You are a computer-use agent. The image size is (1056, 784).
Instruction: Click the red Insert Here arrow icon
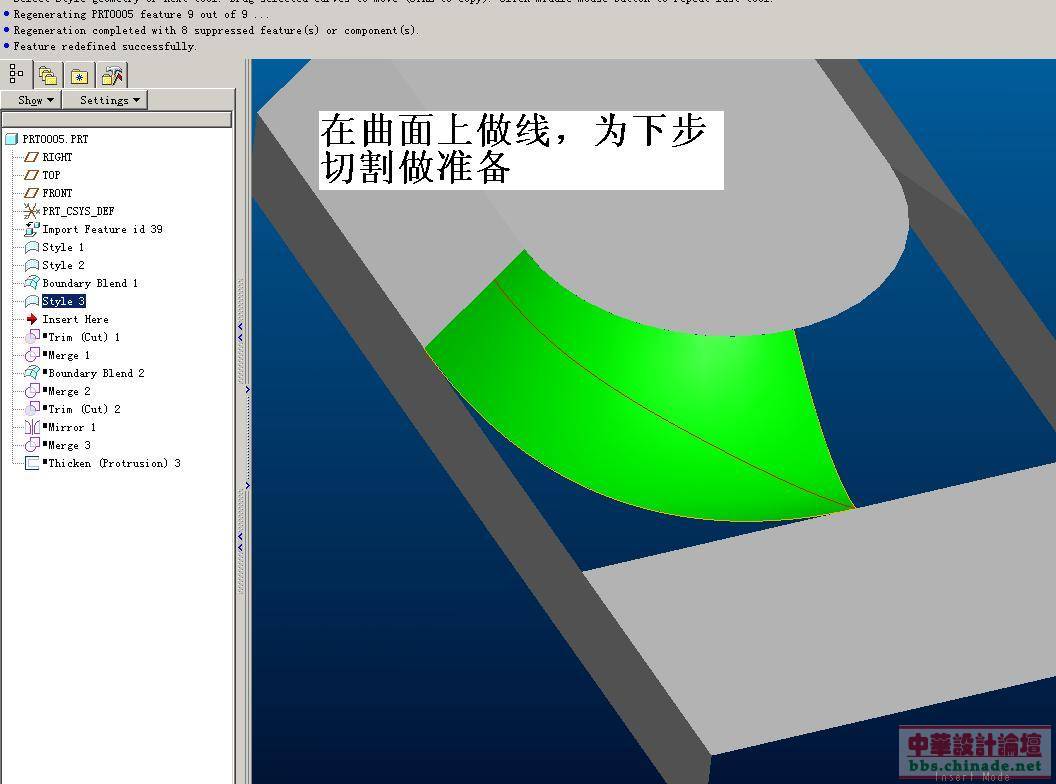click(x=32, y=319)
